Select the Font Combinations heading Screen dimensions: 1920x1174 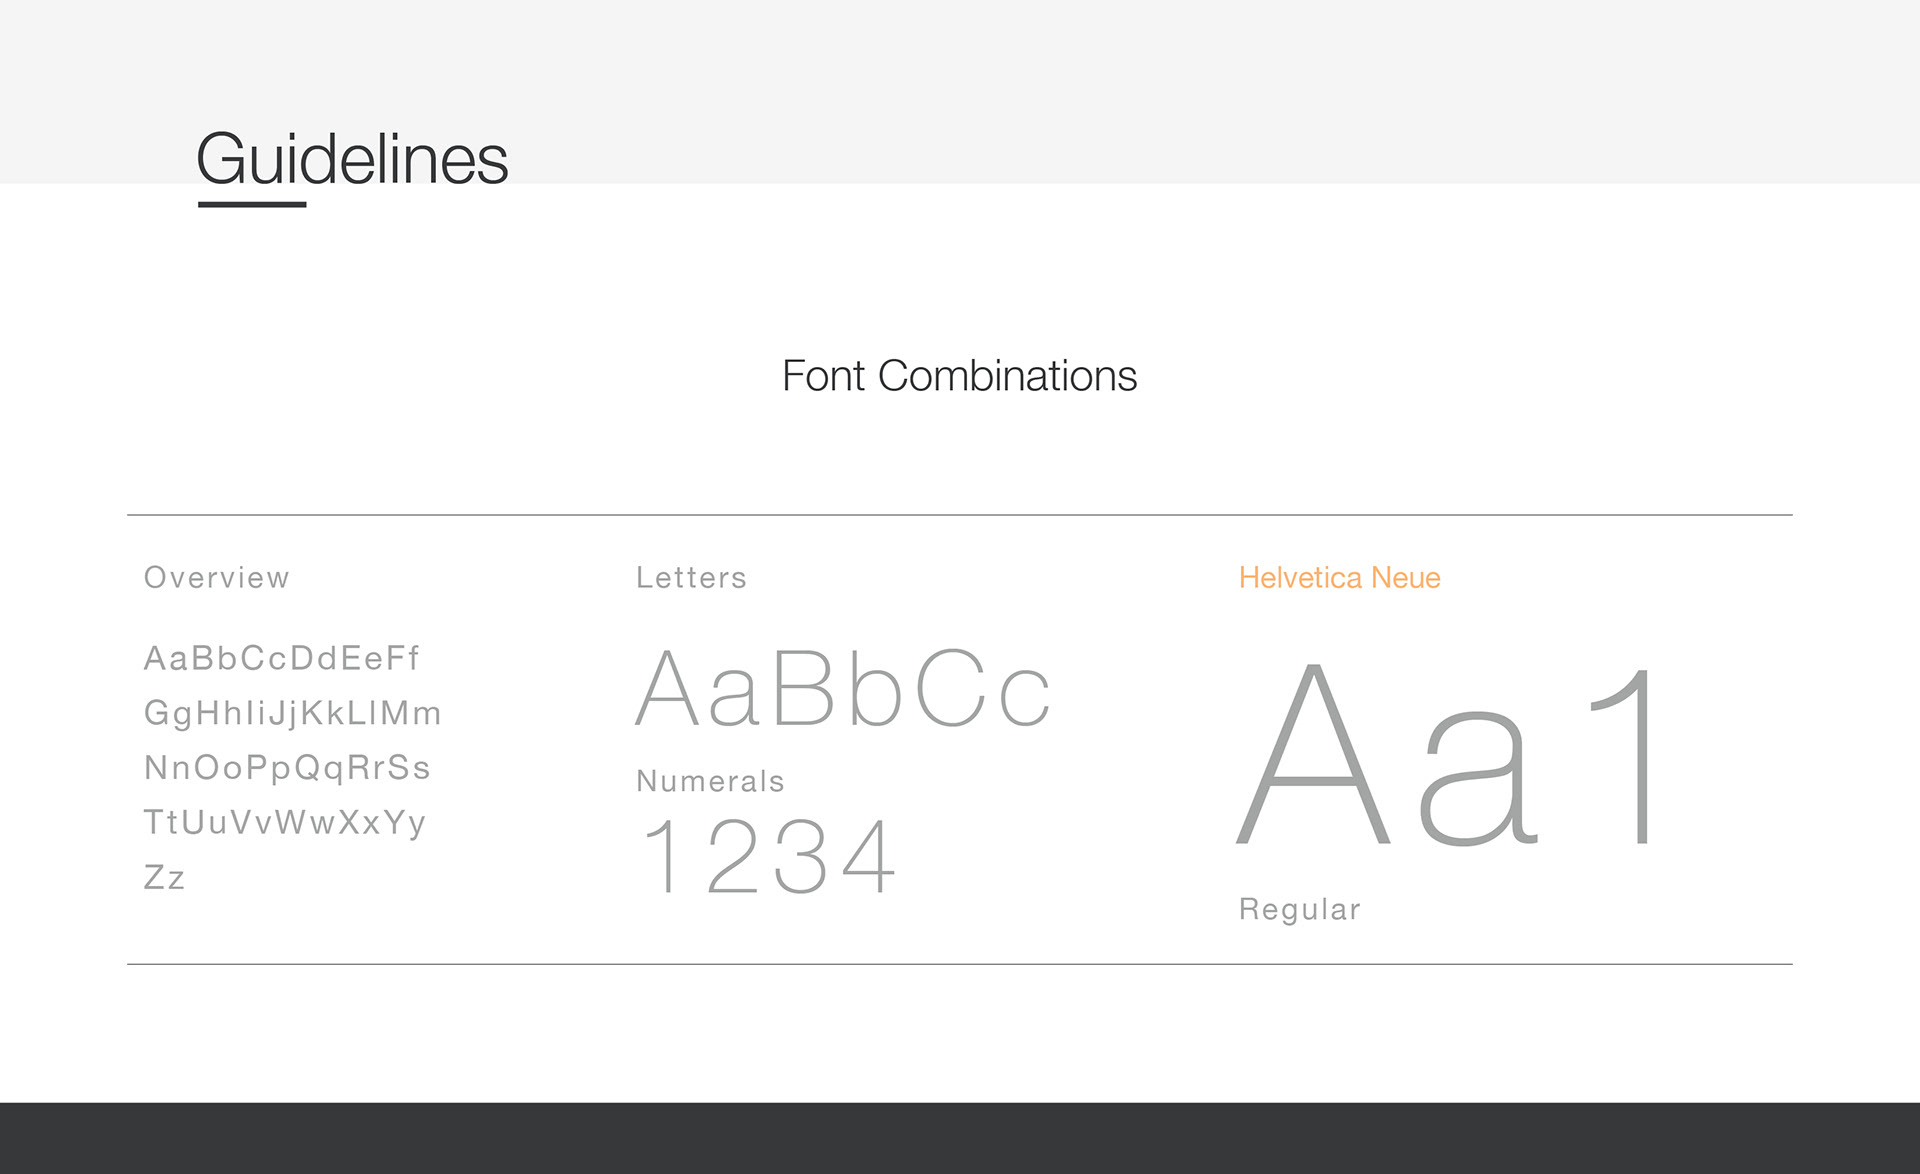959,376
